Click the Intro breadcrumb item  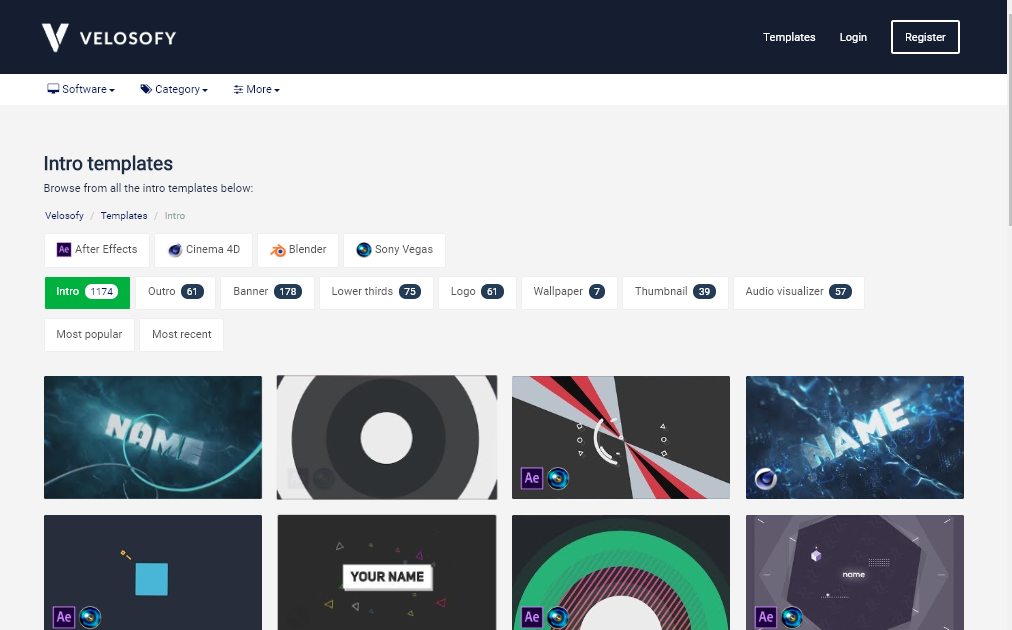coord(174,216)
